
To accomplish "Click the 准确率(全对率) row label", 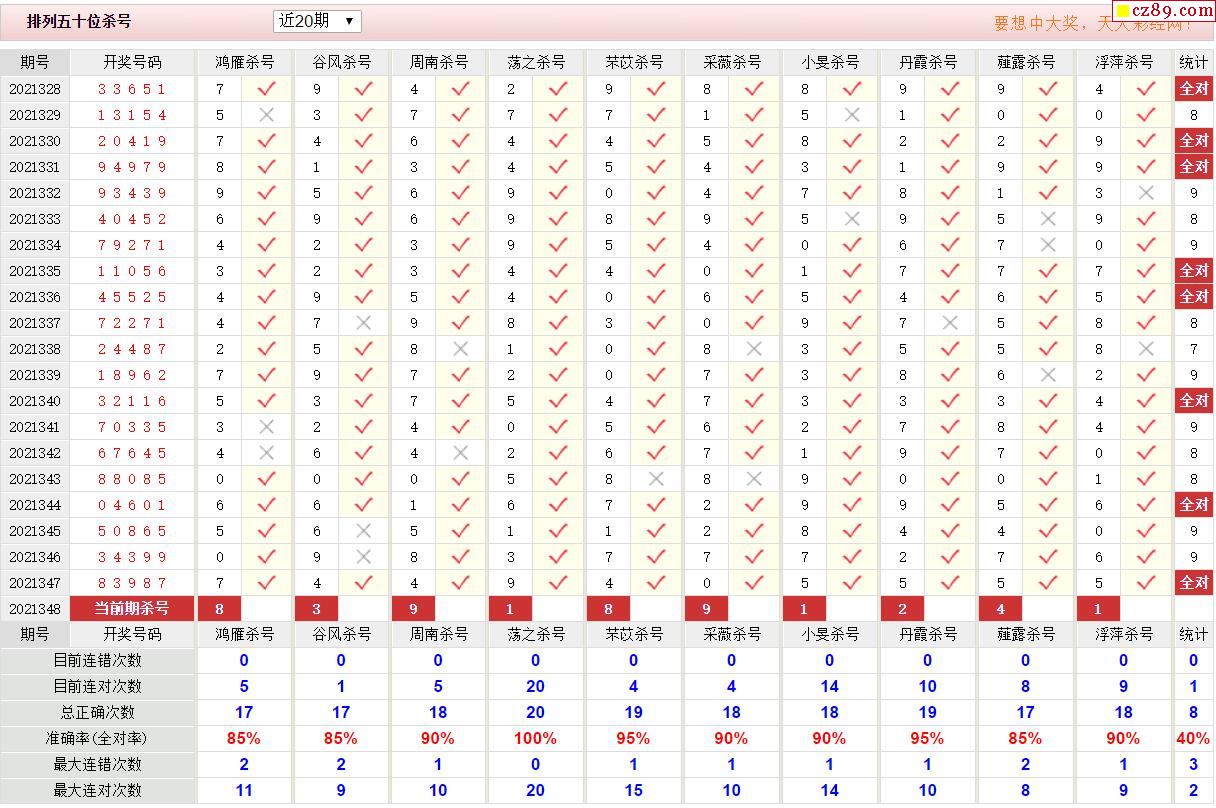I will click(x=98, y=739).
